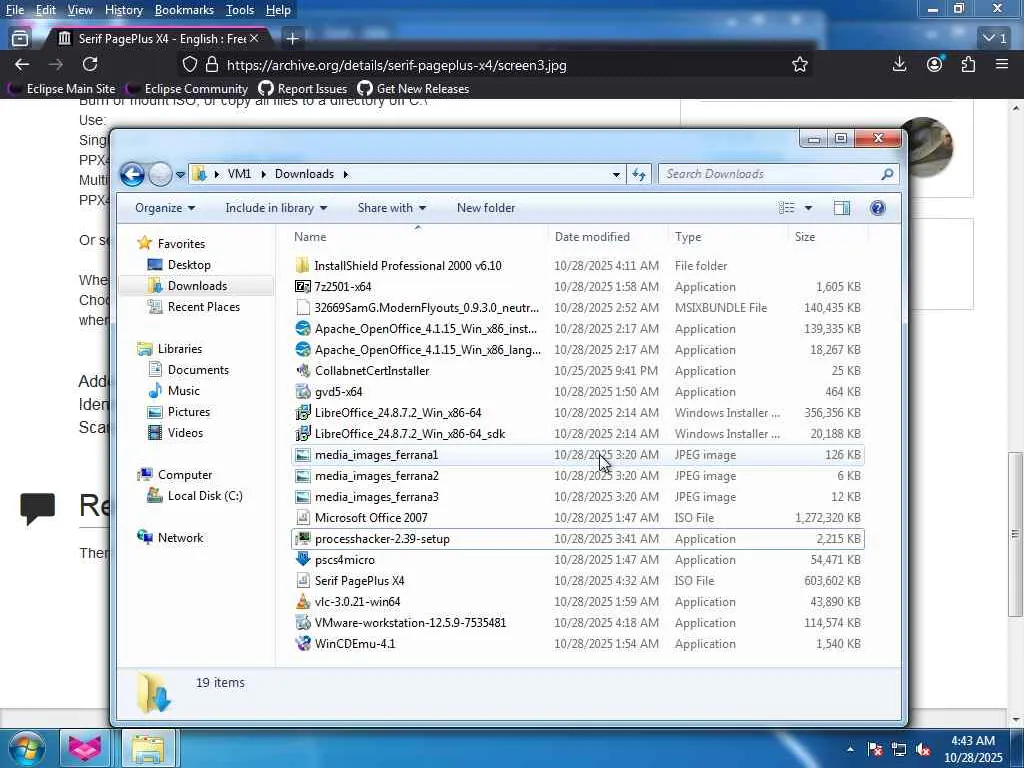Screen dimensions: 1024x768
Task: Open the Firefox File menu
Action: (14, 10)
